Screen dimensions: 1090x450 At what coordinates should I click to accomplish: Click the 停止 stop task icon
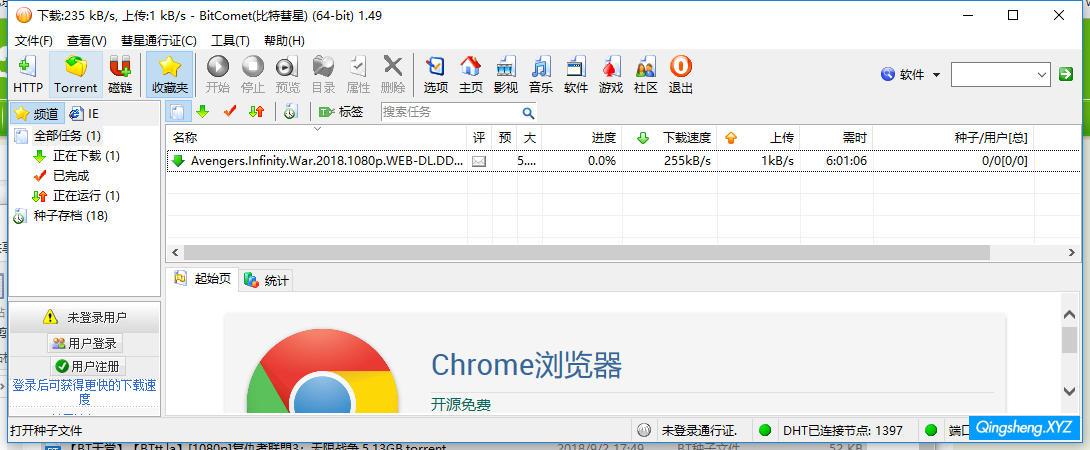(252, 74)
